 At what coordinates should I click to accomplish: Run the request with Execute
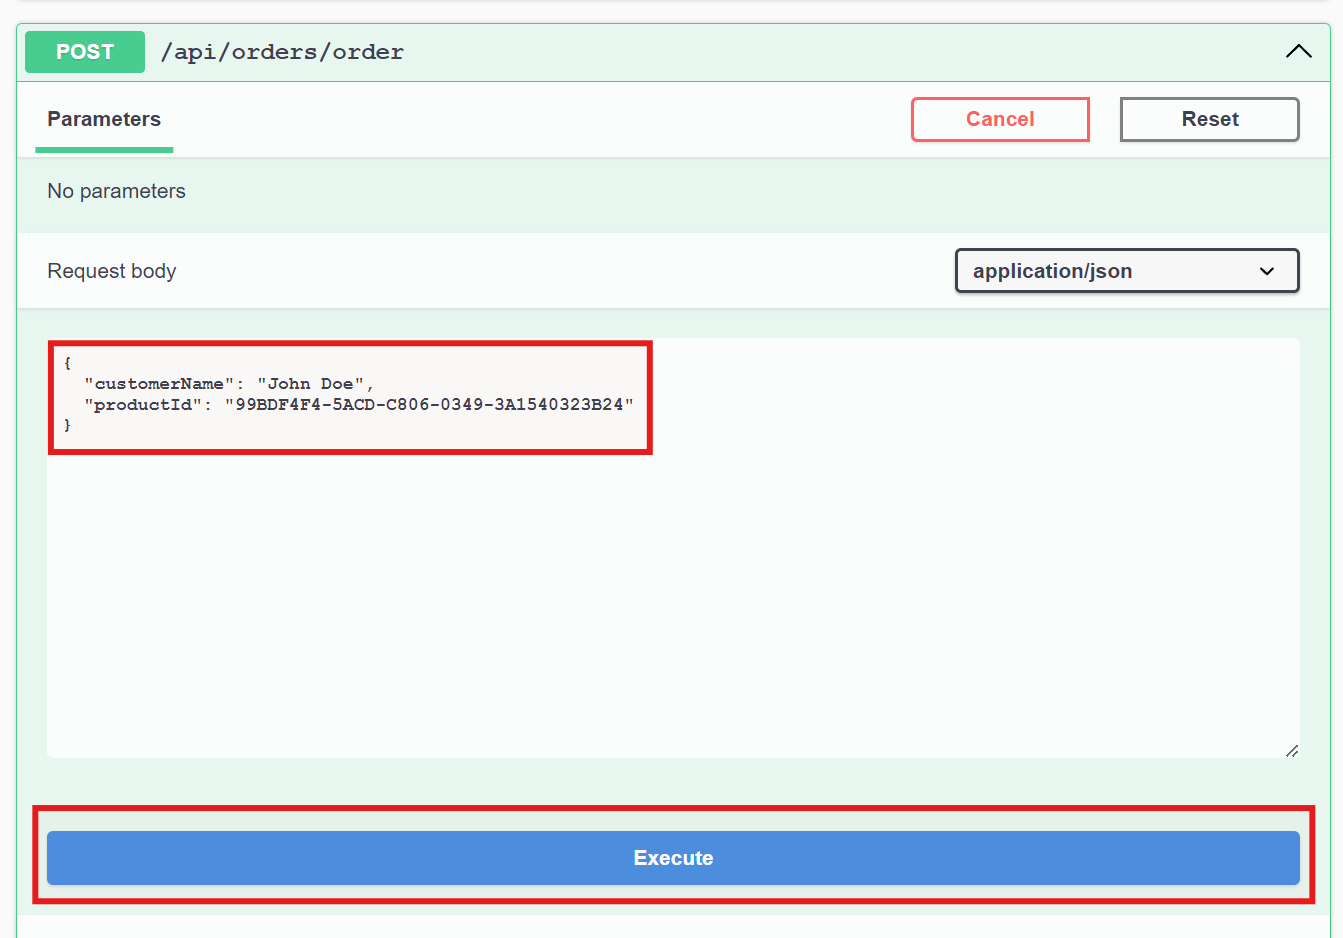coord(673,858)
